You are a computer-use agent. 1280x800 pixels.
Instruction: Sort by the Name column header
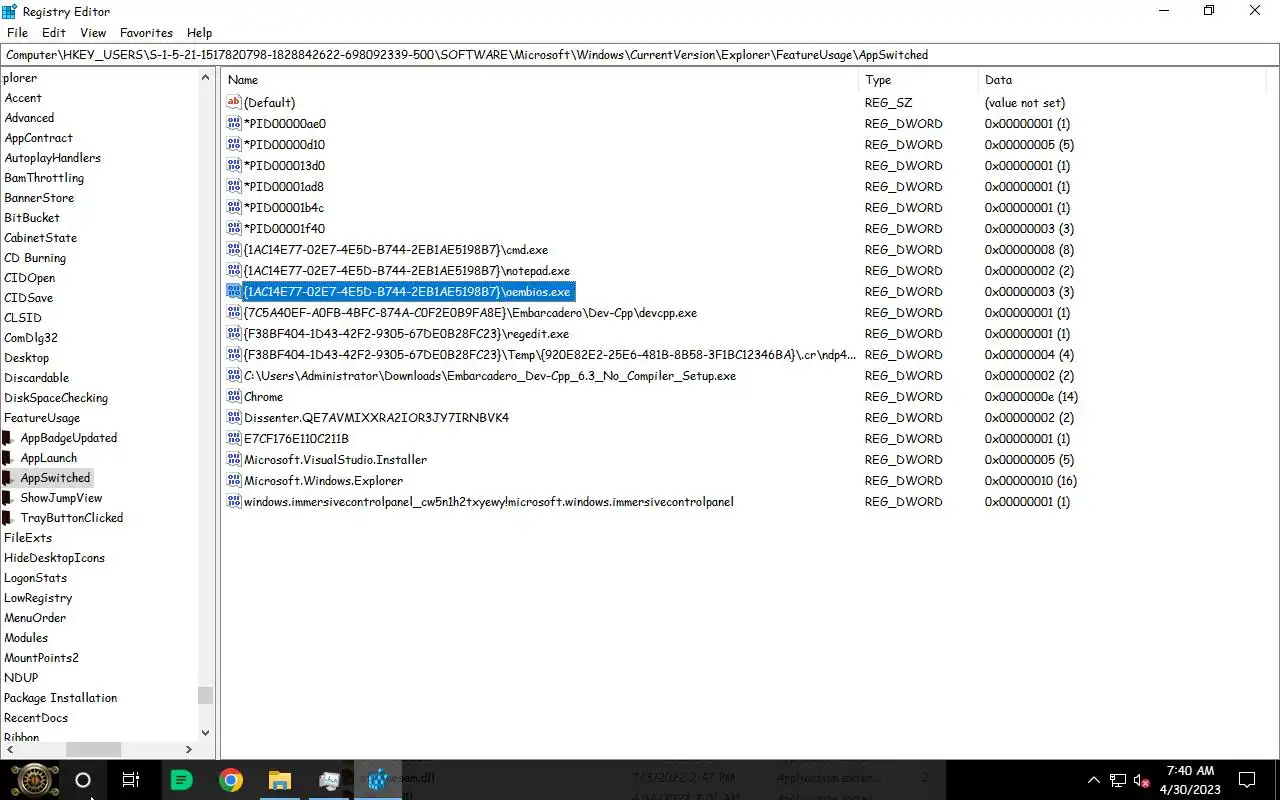(x=539, y=79)
